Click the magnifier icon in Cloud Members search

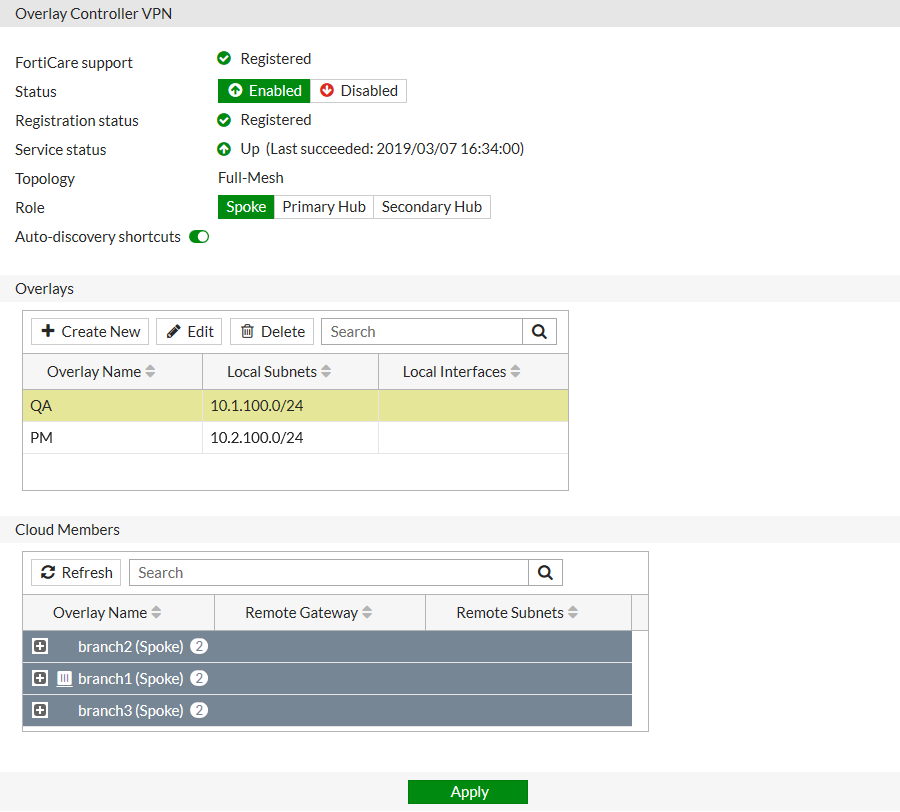coord(545,572)
